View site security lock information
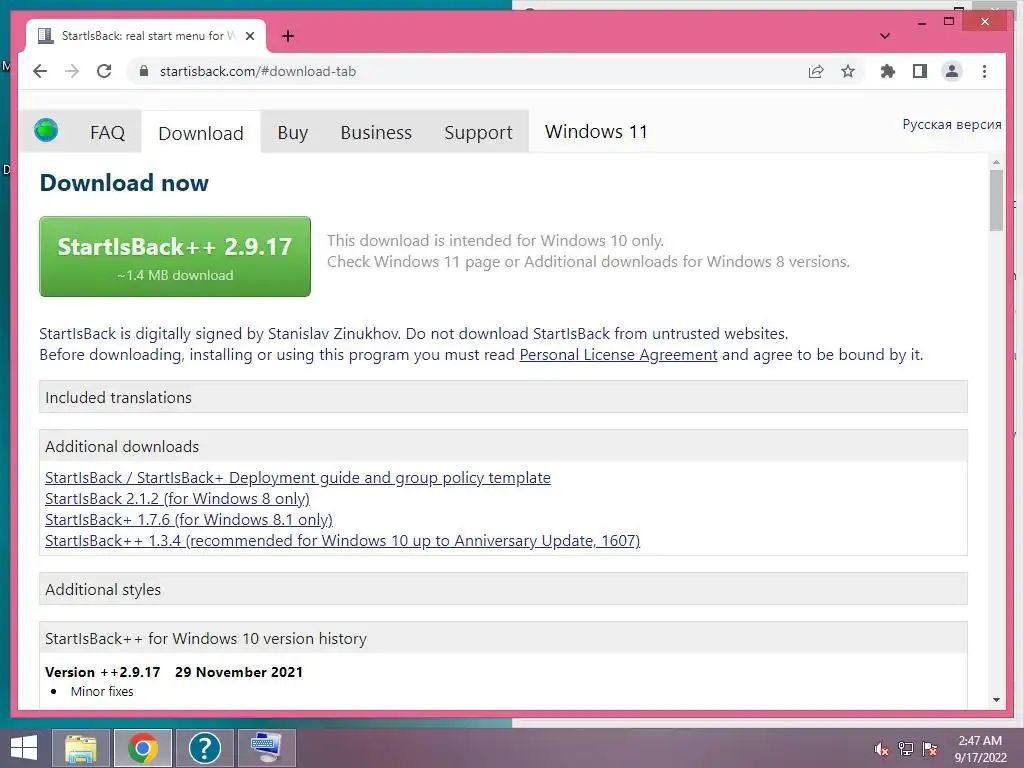 click(x=144, y=71)
